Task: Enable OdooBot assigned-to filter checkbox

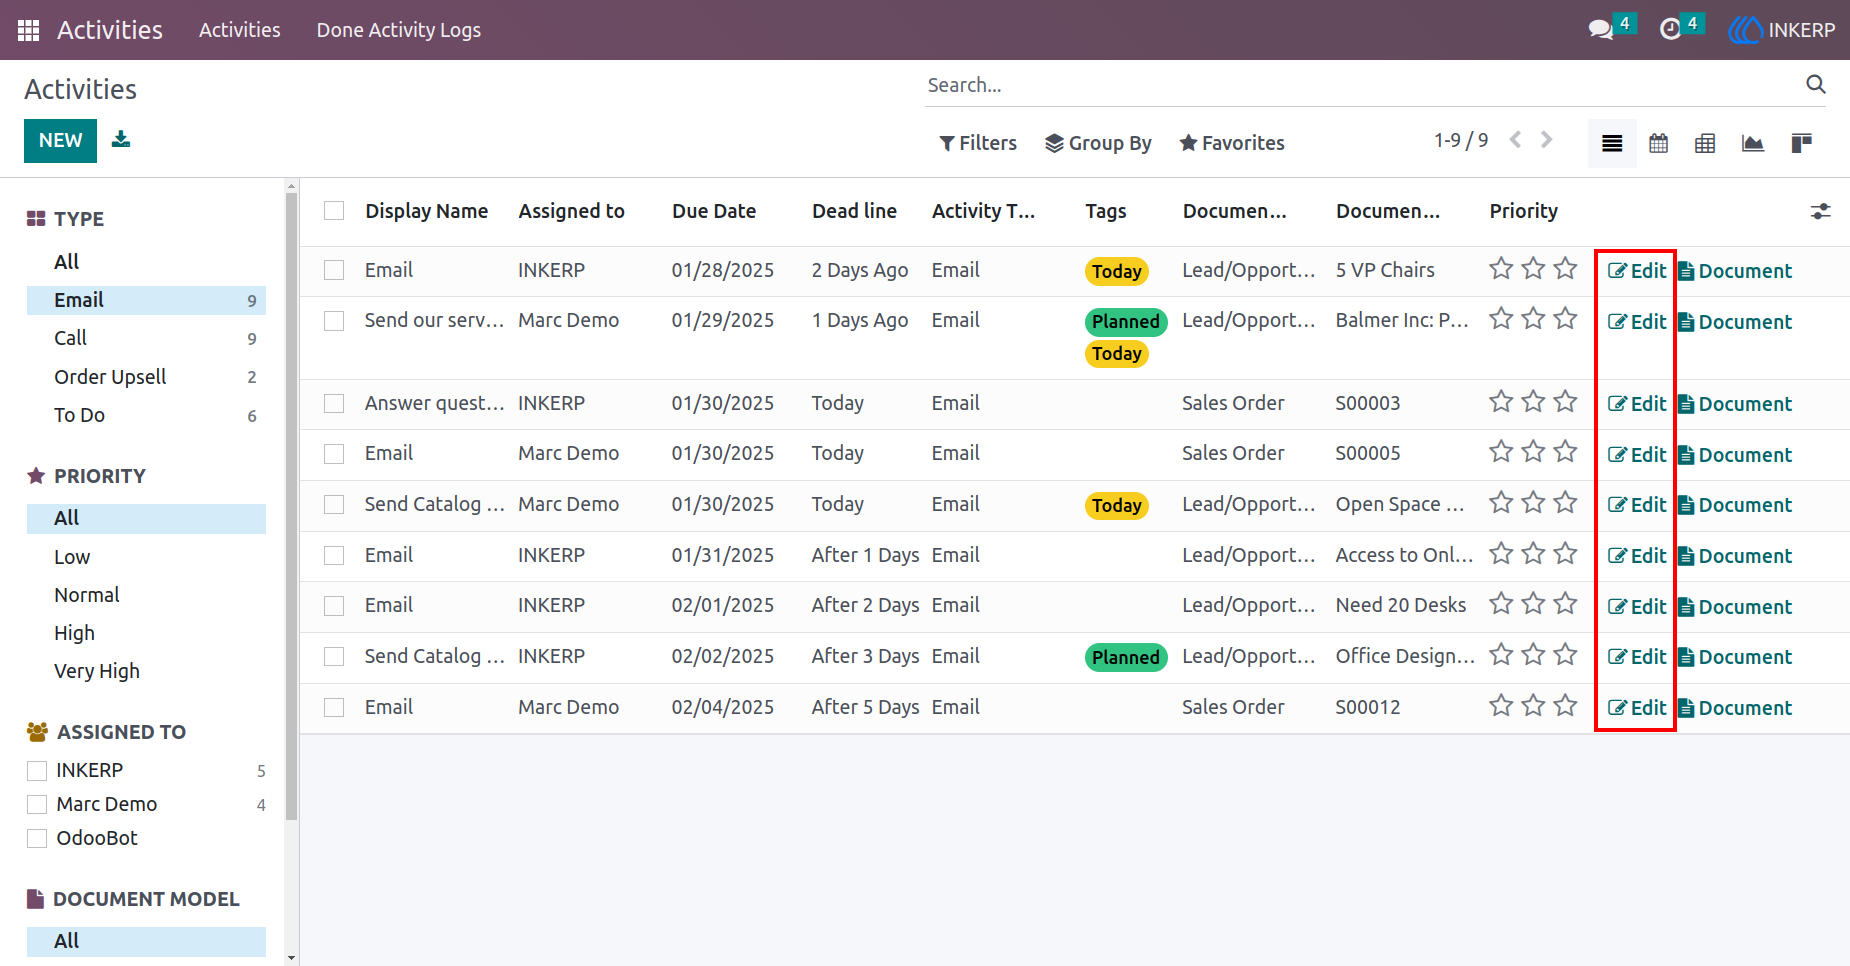Action: 37,839
